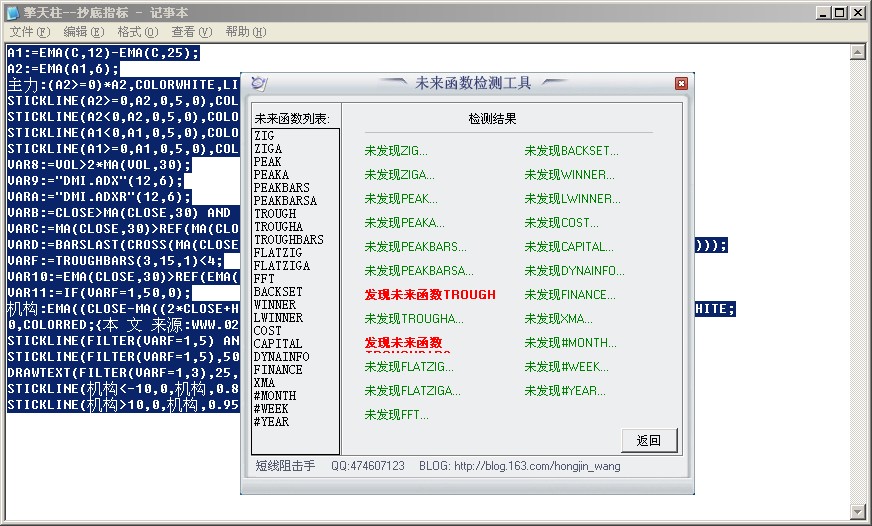
Task: Select ZIGA in the function list
Action: click(x=268, y=148)
